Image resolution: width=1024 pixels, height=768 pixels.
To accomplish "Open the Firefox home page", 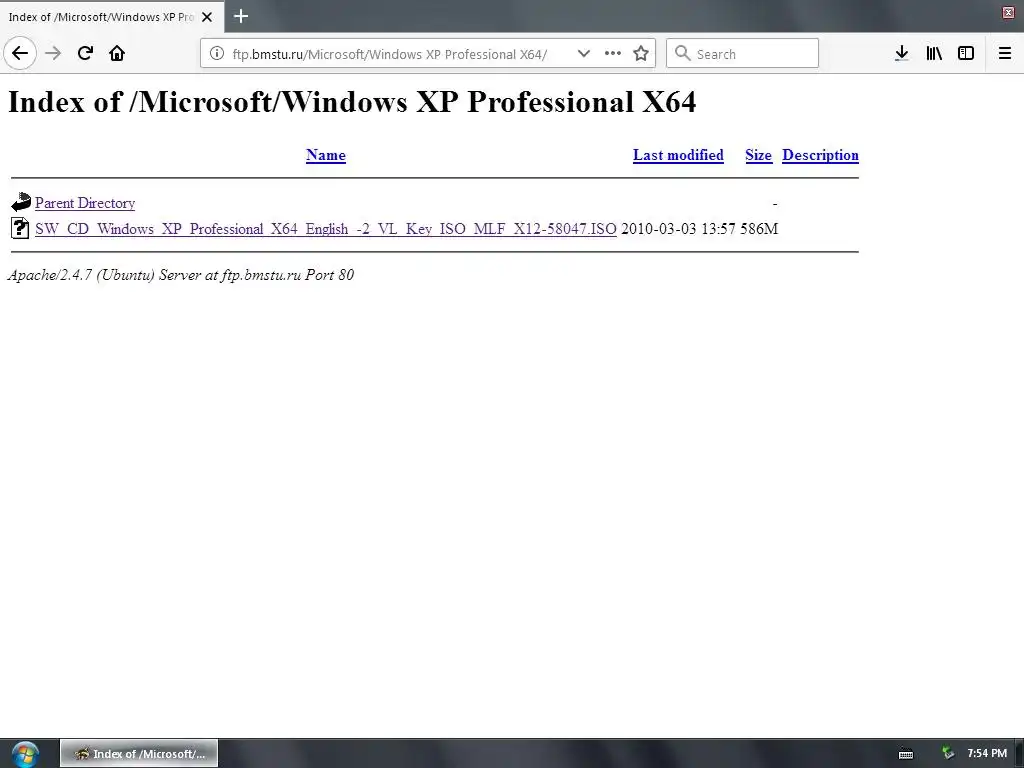I will point(117,54).
